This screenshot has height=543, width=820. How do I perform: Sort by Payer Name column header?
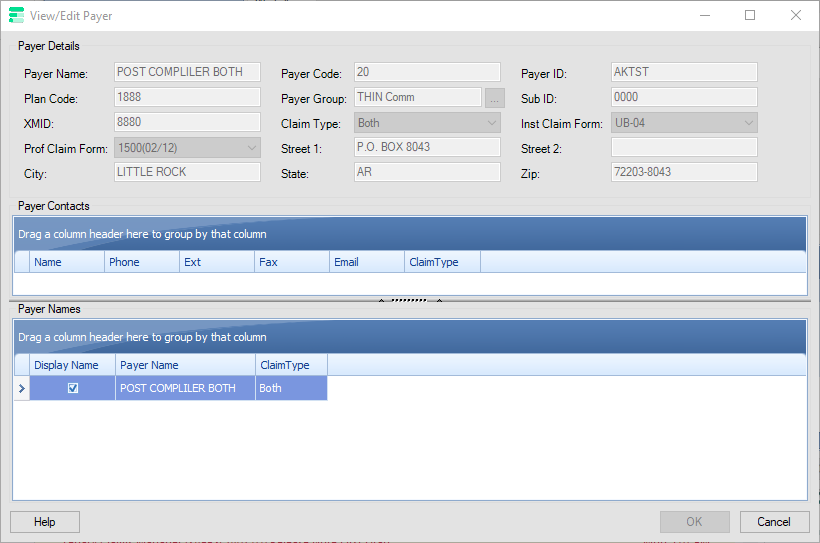click(185, 365)
